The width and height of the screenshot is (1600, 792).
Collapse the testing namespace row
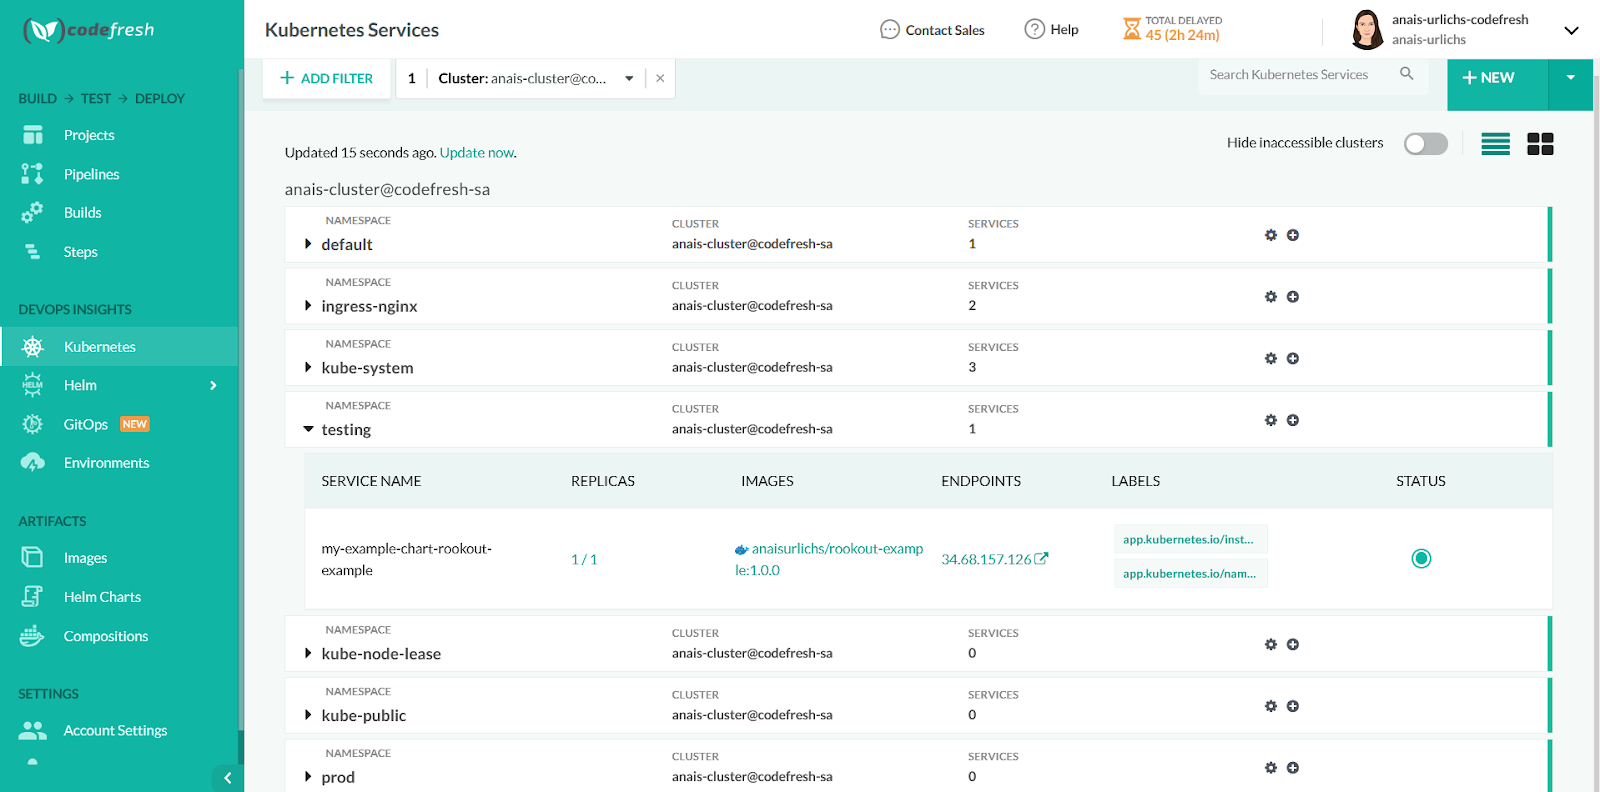point(308,429)
